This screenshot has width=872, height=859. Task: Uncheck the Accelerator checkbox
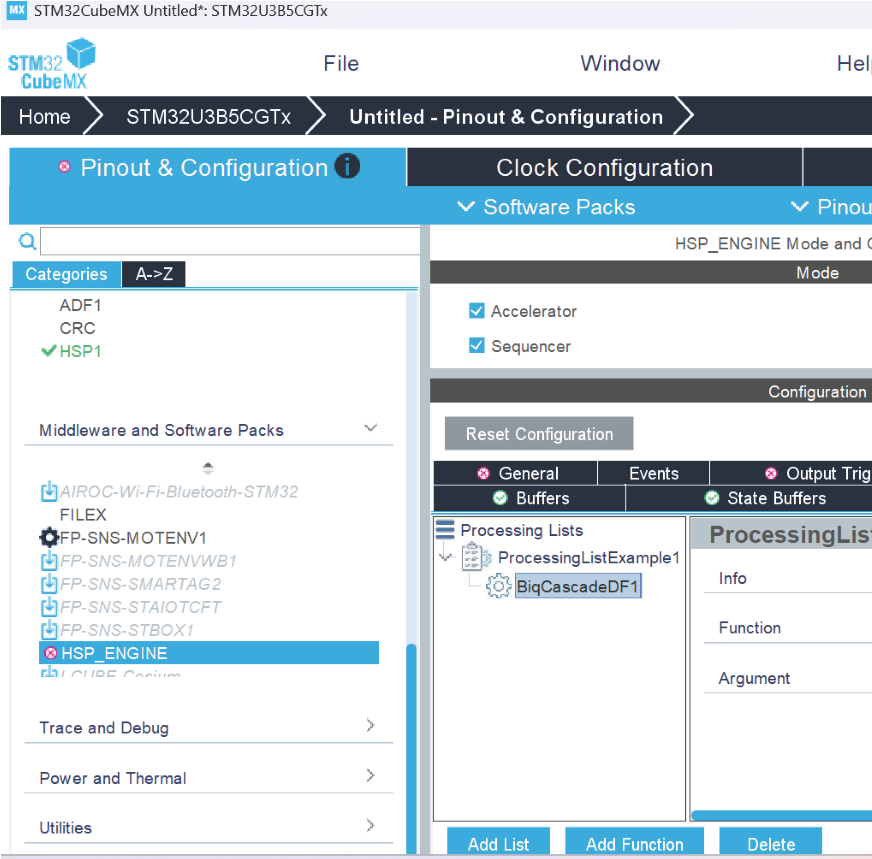click(477, 310)
